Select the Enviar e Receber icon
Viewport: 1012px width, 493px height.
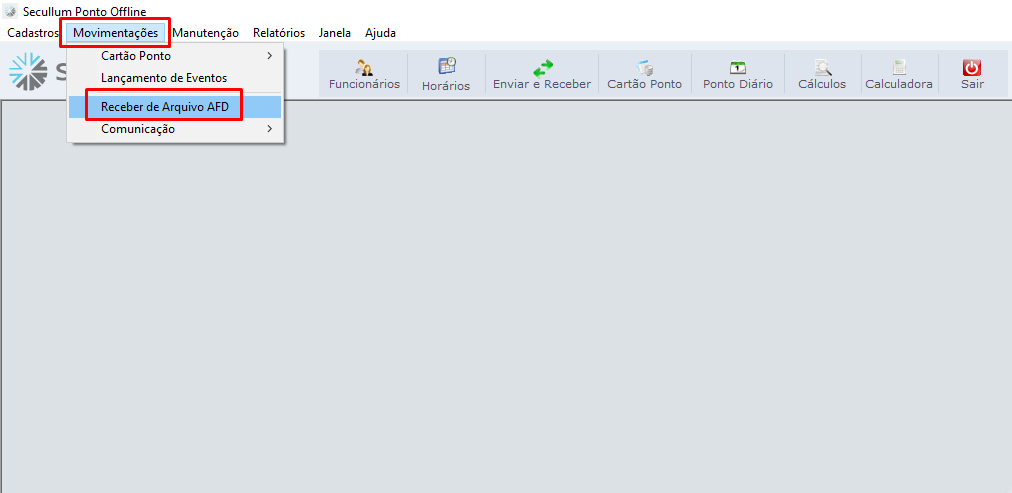(542, 68)
